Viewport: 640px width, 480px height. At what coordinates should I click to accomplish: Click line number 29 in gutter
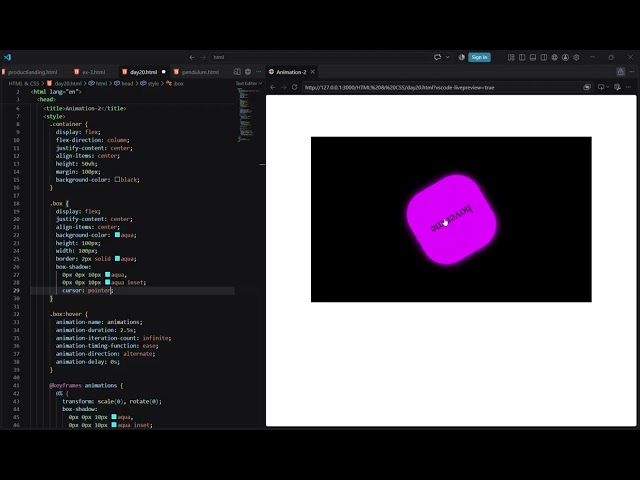(x=16, y=290)
